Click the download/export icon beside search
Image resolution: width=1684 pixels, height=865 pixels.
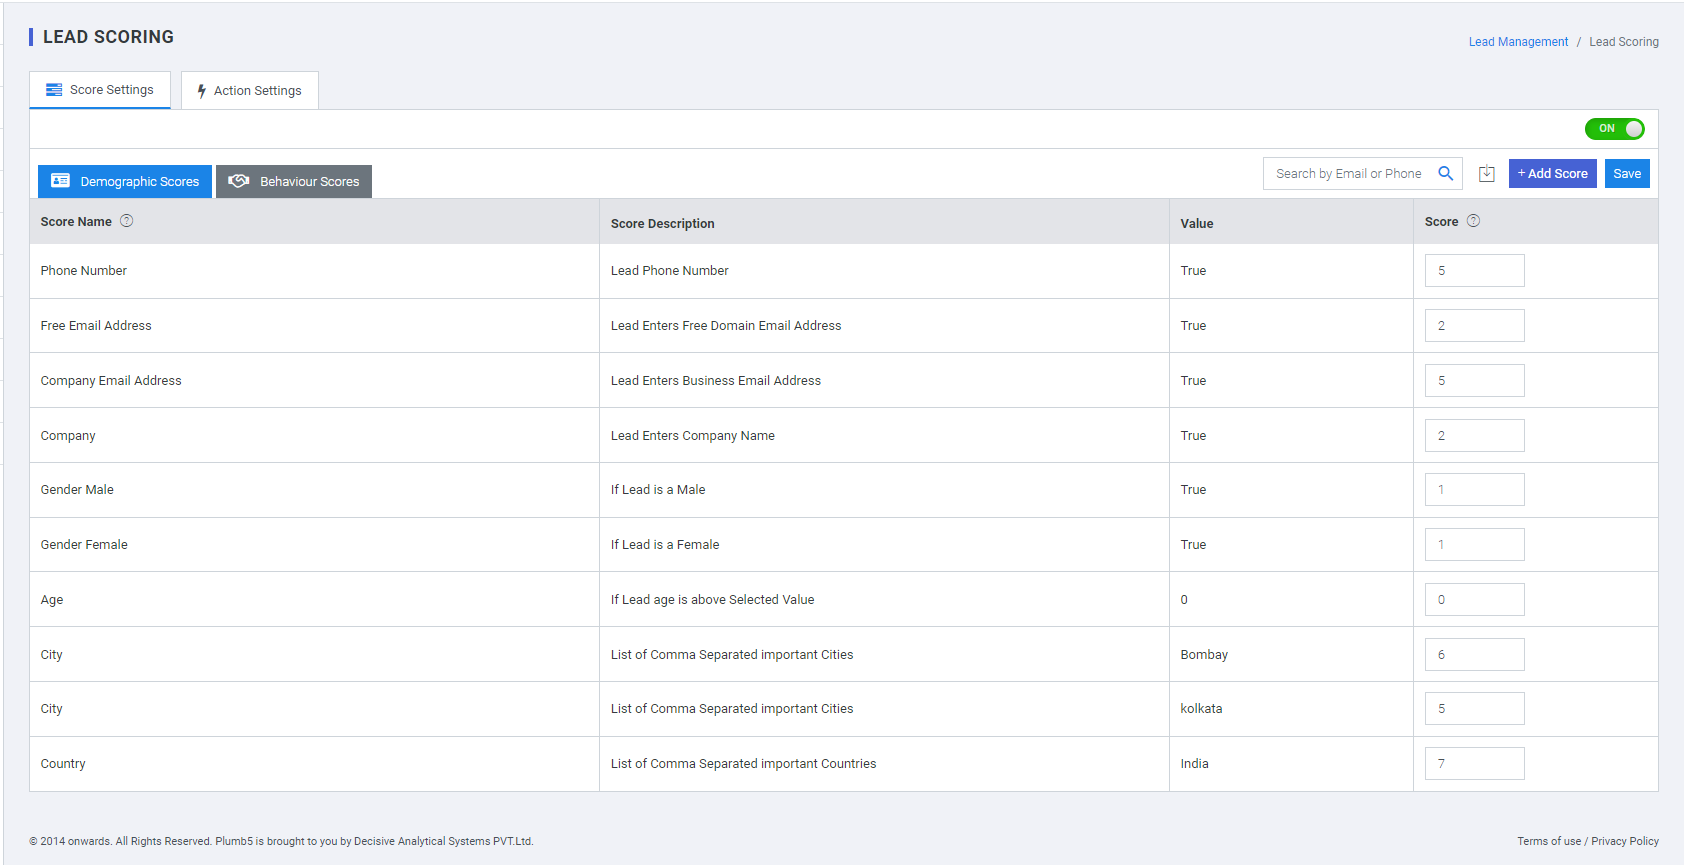coord(1486,174)
